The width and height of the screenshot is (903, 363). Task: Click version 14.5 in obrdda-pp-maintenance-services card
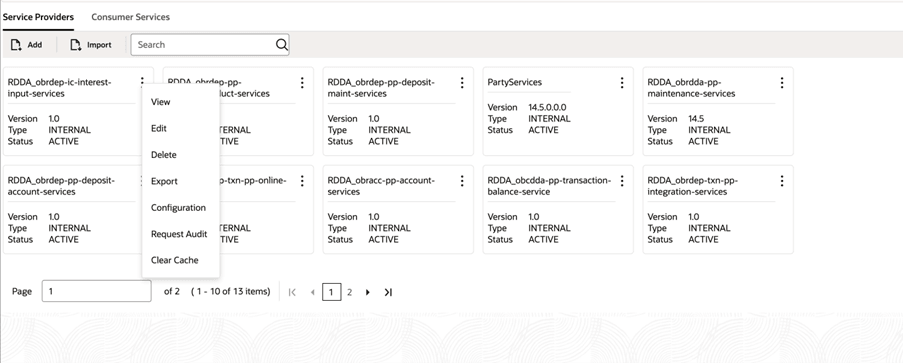pyautogui.click(x=696, y=119)
